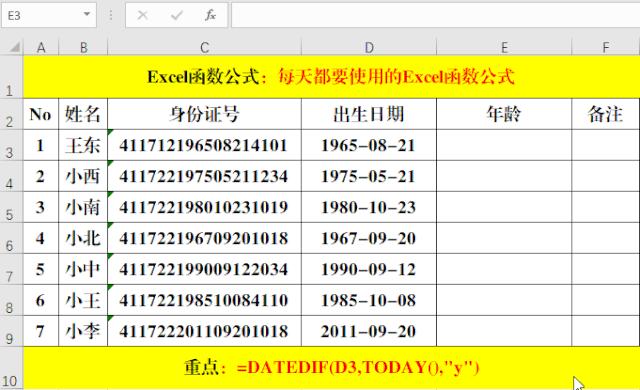
Task: Click the Select All corner triangle
Action: (x=14, y=48)
